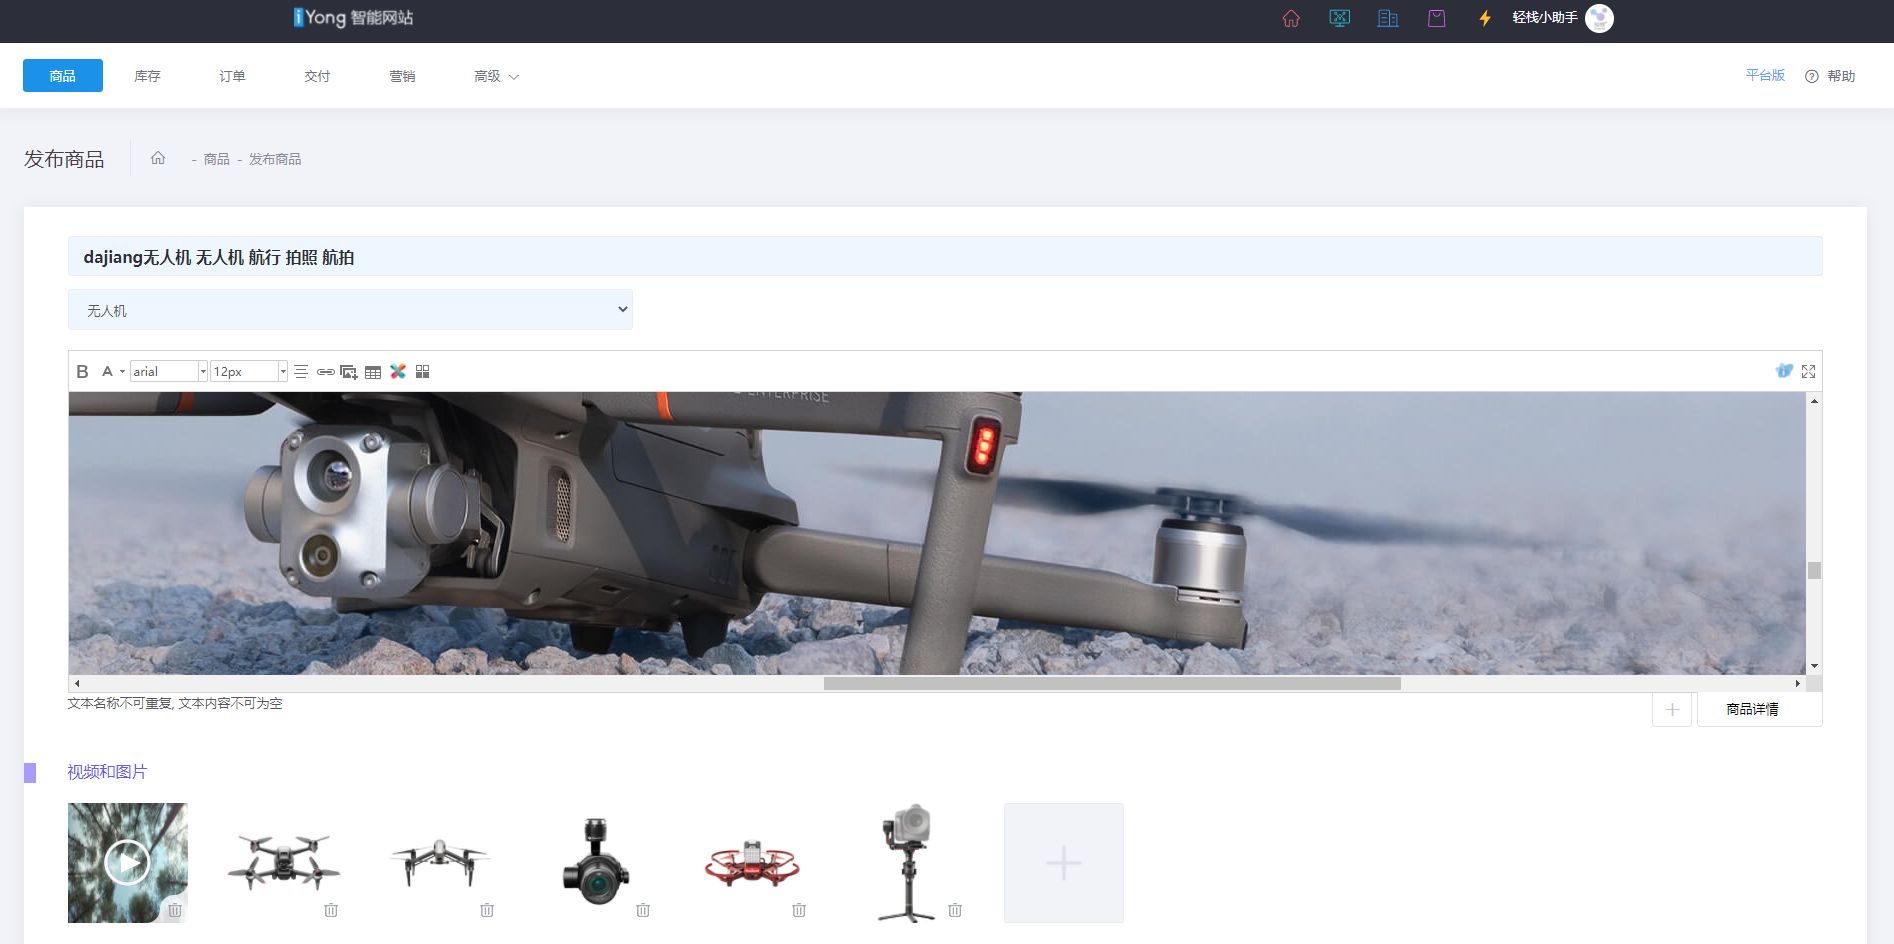Click the yellow lightning bolt icon

1485,18
